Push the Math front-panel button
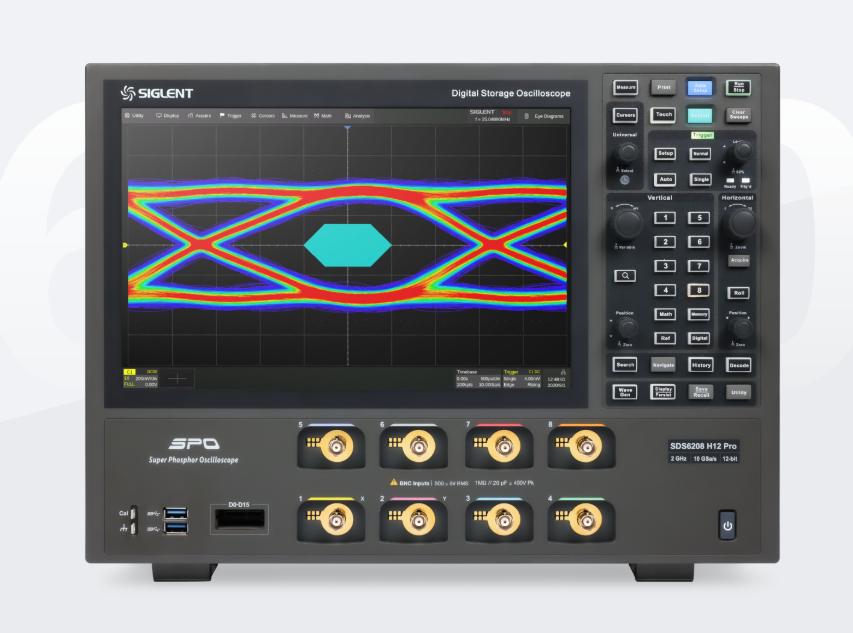Screen dimensions: 853x633 point(665,314)
